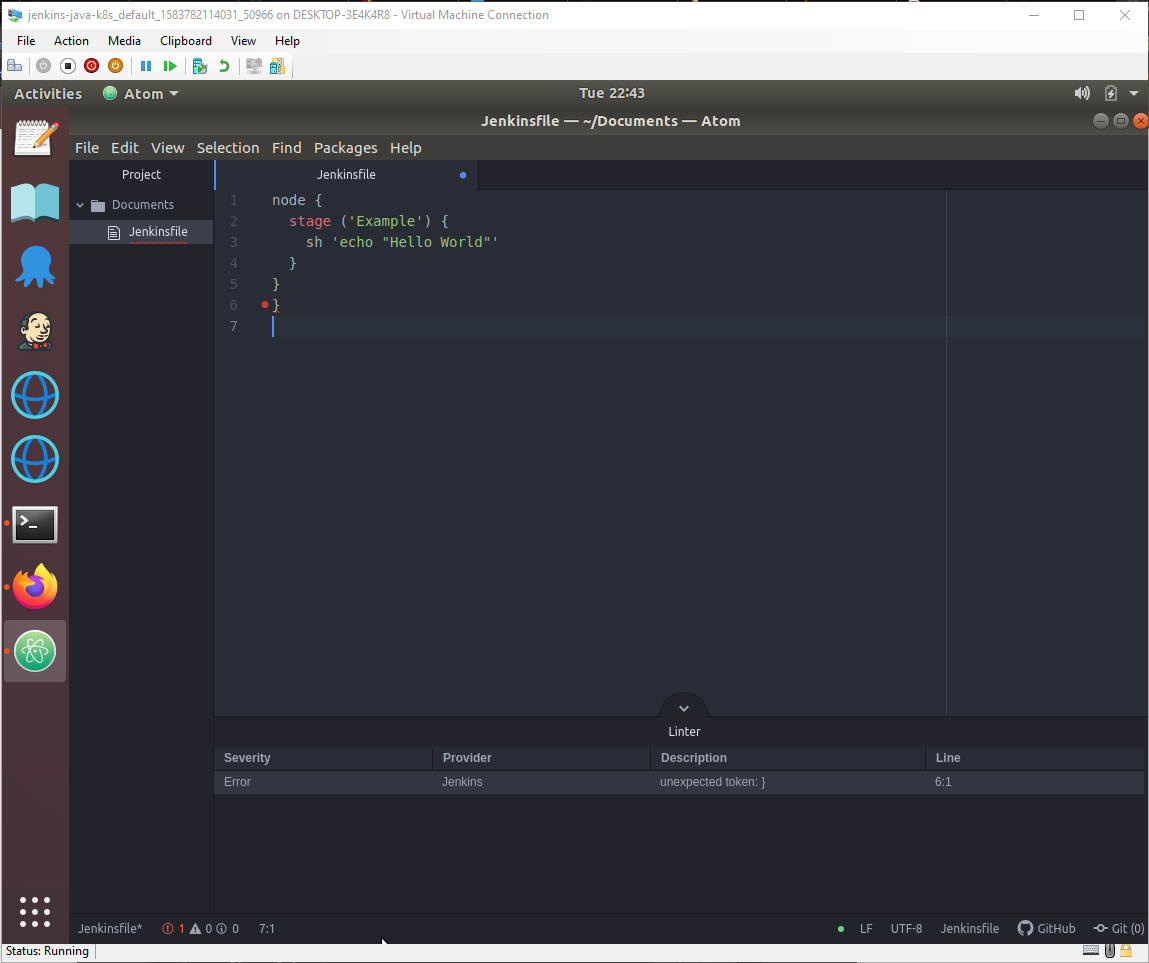Open the Packages menu
Screen dimensions: 1149x963
(x=345, y=148)
